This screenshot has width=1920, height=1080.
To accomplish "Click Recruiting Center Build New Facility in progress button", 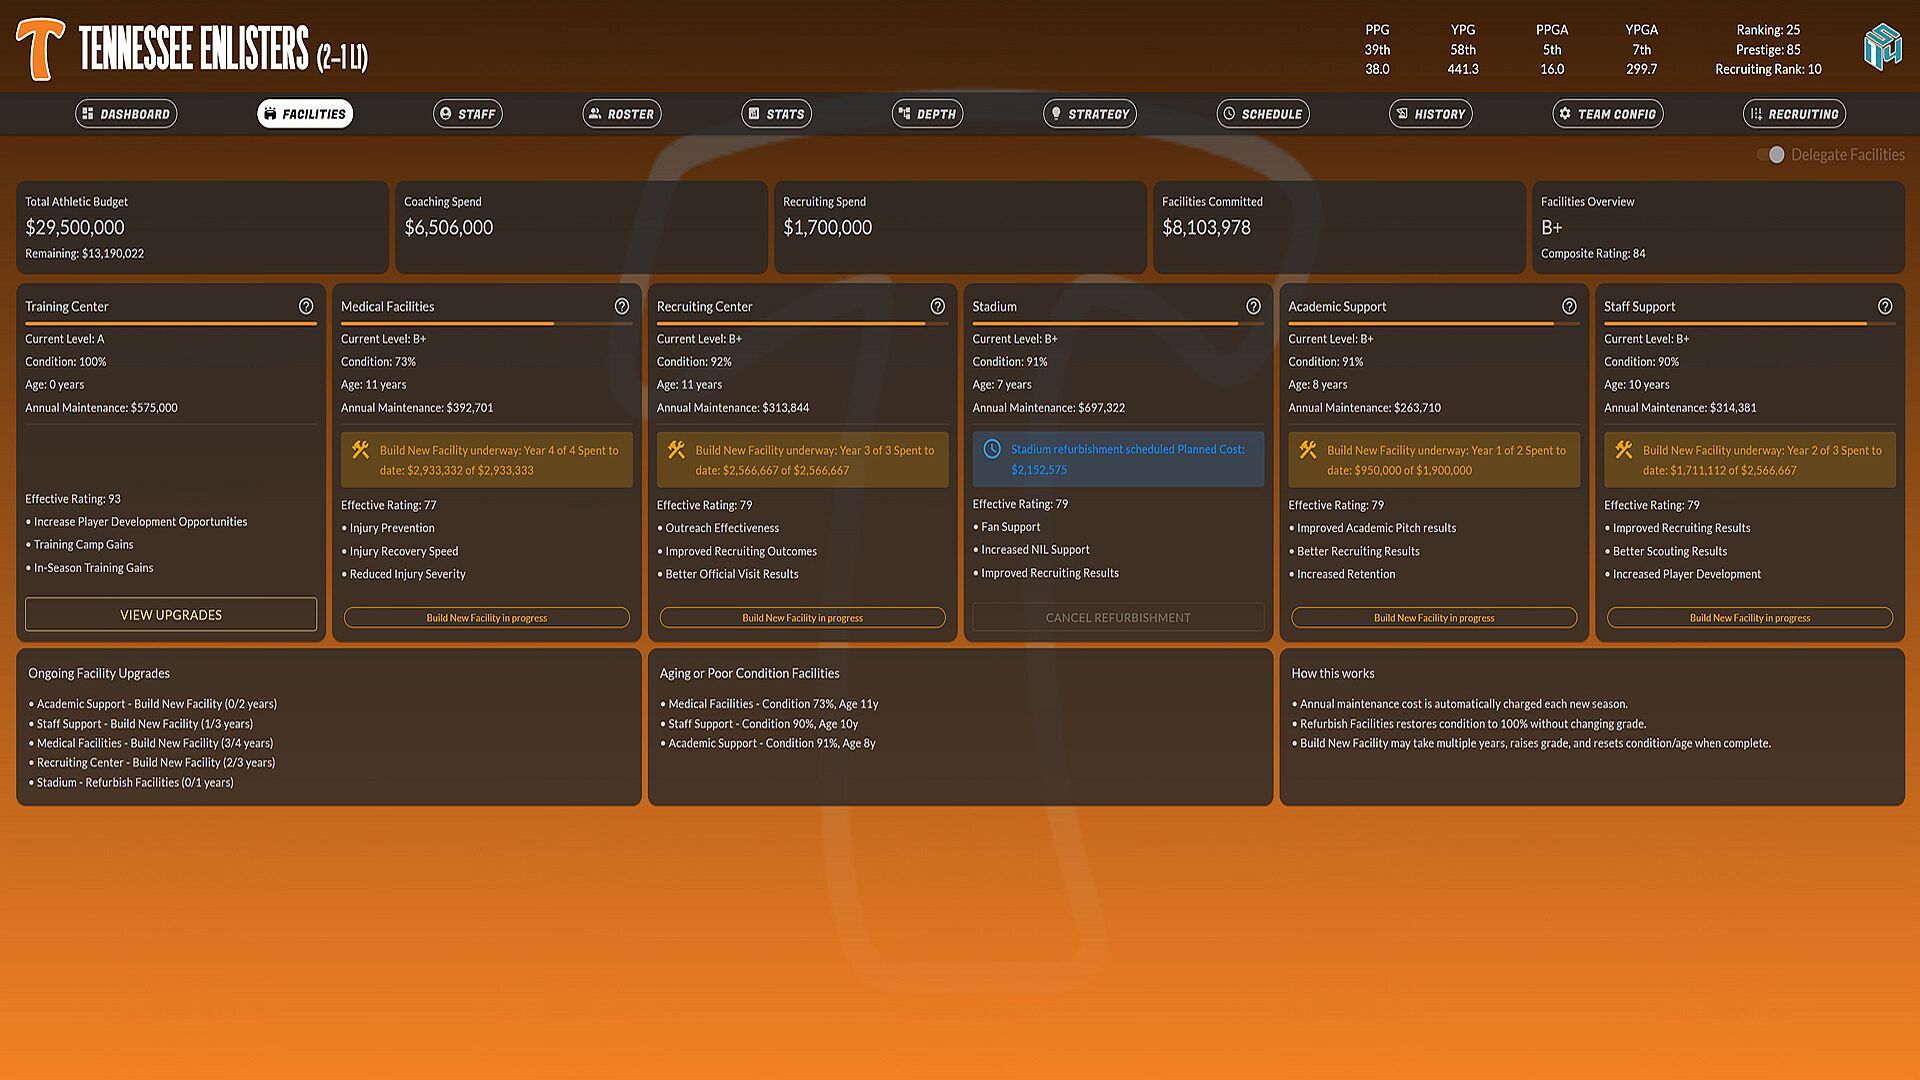I will 803,618.
